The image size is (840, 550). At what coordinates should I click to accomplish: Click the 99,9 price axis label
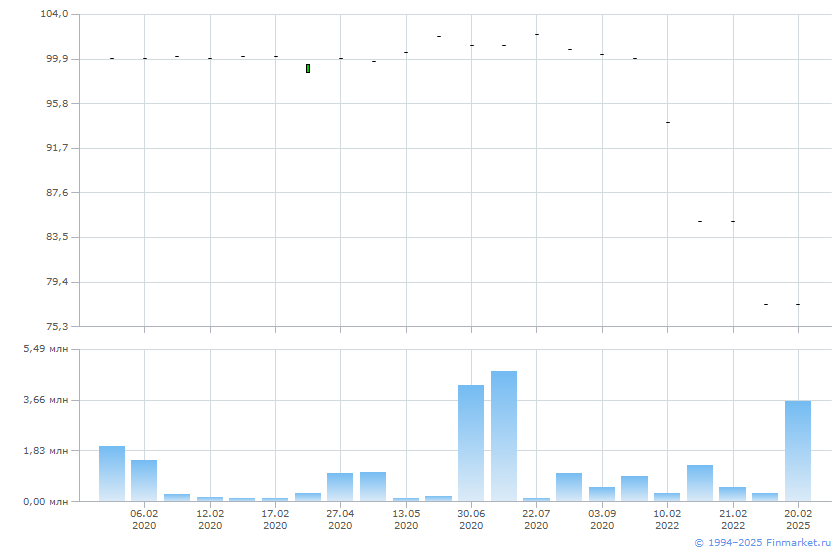(57, 59)
